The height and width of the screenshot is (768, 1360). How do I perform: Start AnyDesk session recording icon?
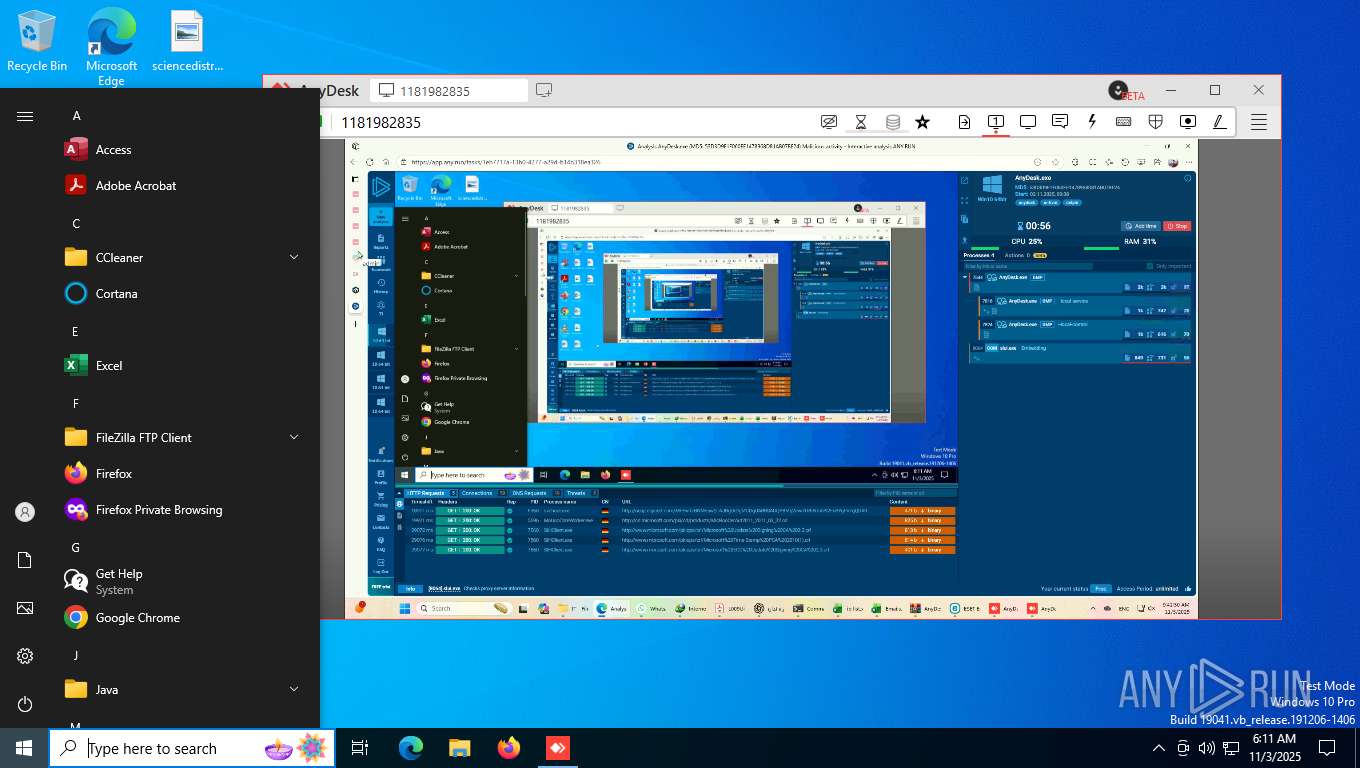coord(1188,122)
